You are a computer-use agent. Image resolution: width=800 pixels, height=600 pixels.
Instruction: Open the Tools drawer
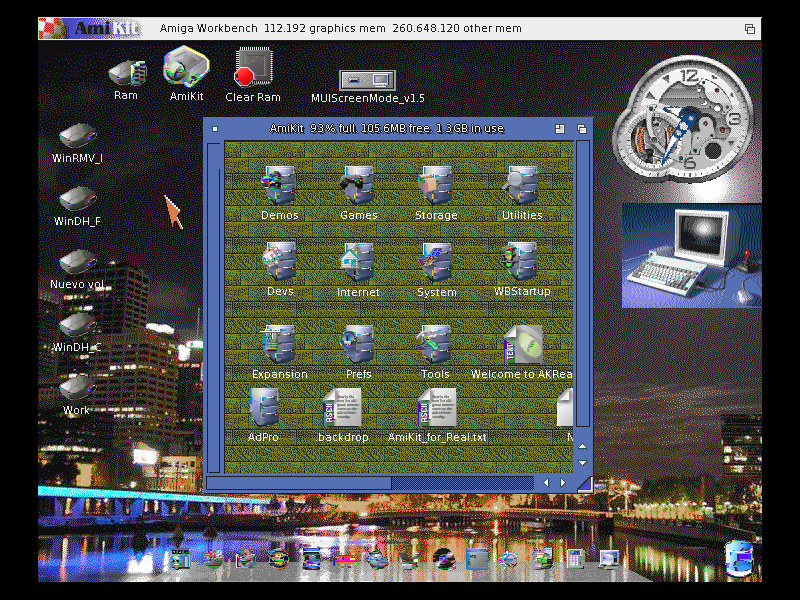coord(435,345)
